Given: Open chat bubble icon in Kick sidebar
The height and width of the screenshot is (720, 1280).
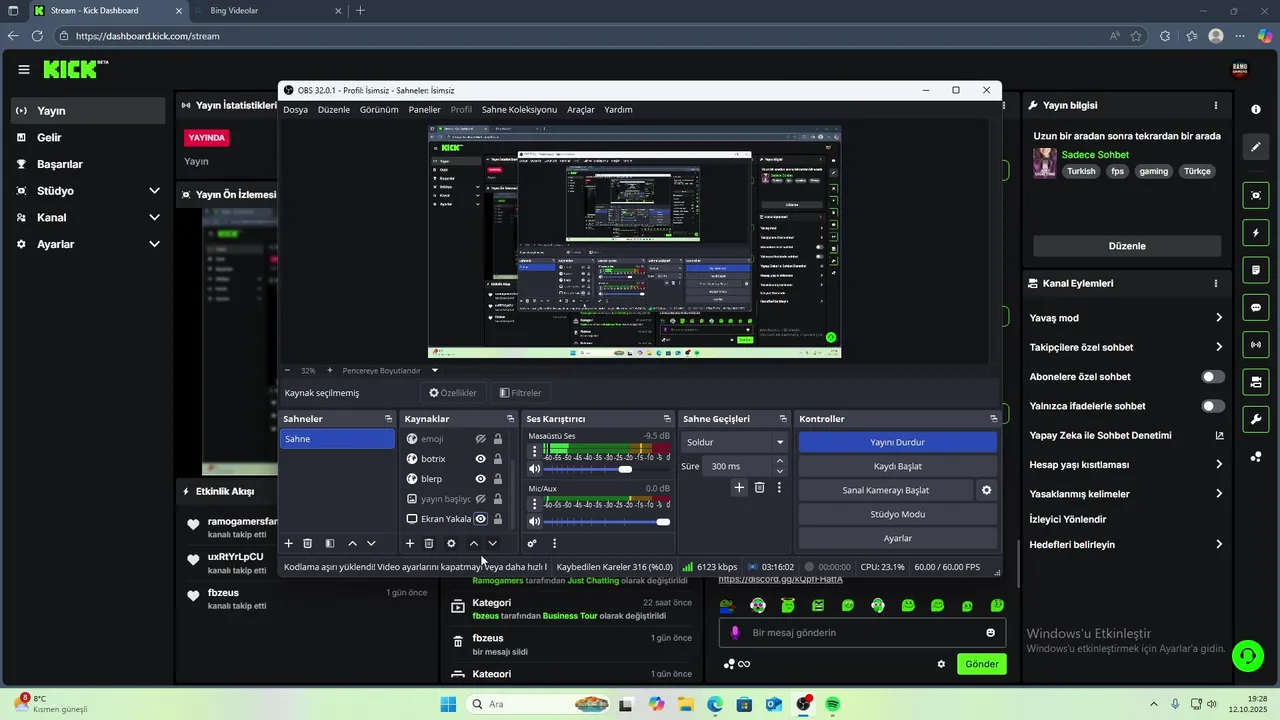Looking at the screenshot, I should point(1256,308).
